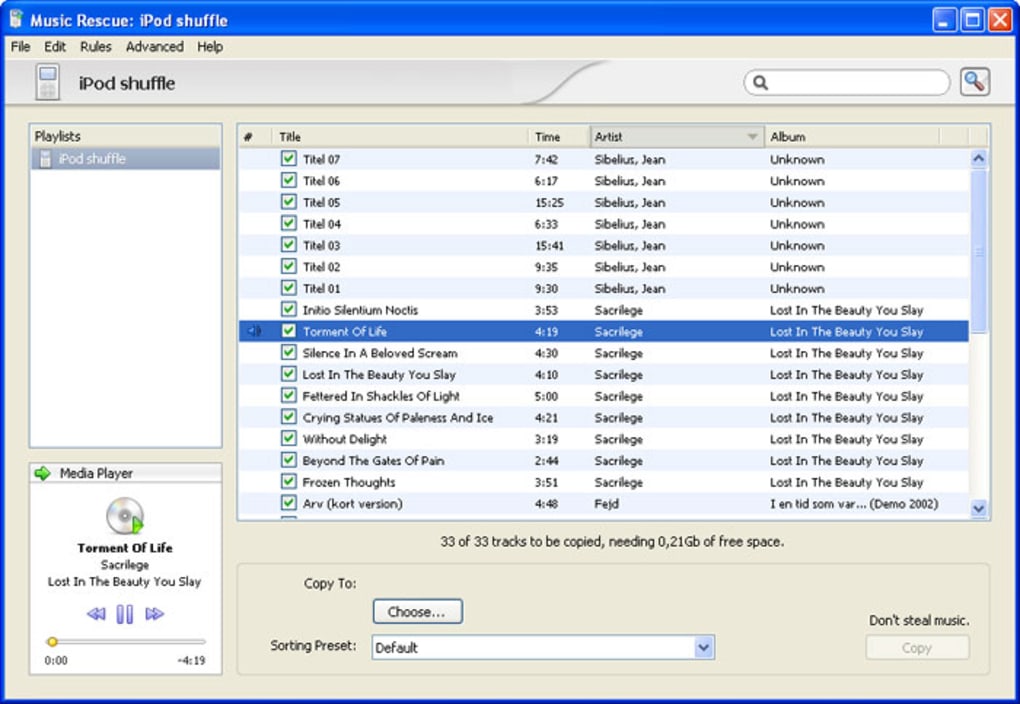Uncheck Without Delight checkbox

point(289,438)
